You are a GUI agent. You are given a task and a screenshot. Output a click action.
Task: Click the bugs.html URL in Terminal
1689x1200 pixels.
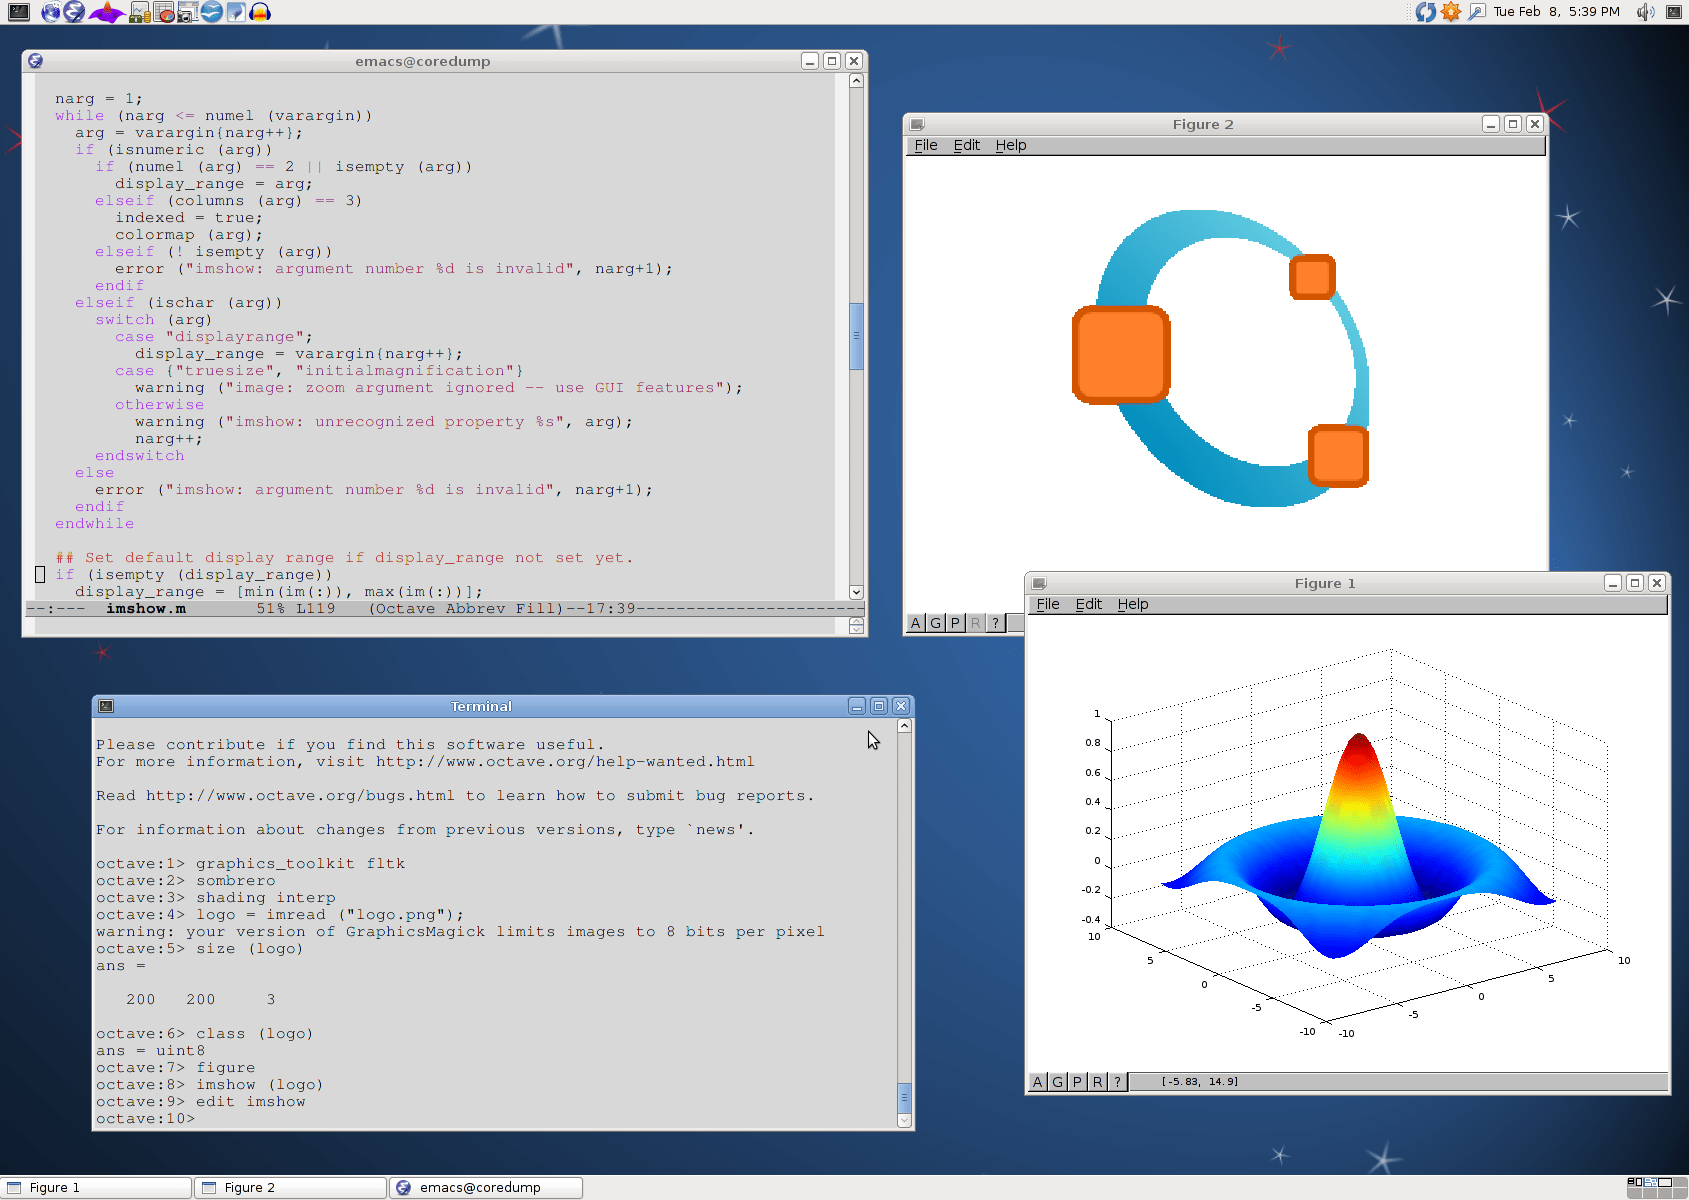pyautogui.click(x=300, y=796)
